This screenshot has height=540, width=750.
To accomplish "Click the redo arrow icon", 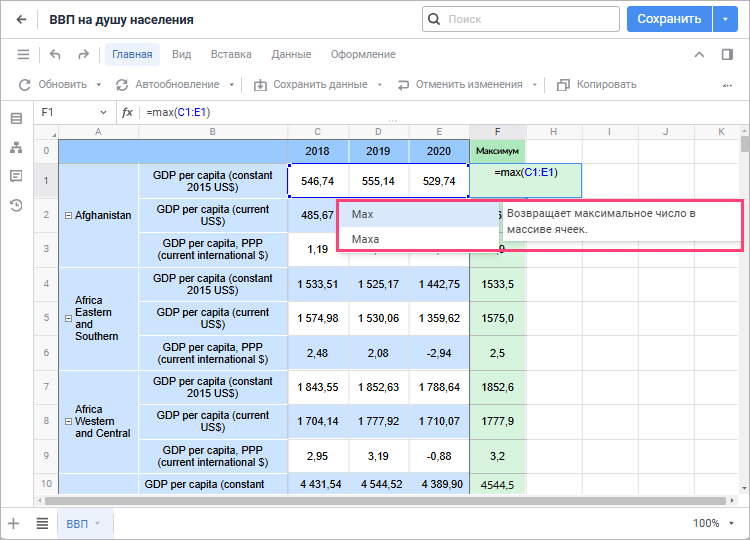I will tap(83, 54).
